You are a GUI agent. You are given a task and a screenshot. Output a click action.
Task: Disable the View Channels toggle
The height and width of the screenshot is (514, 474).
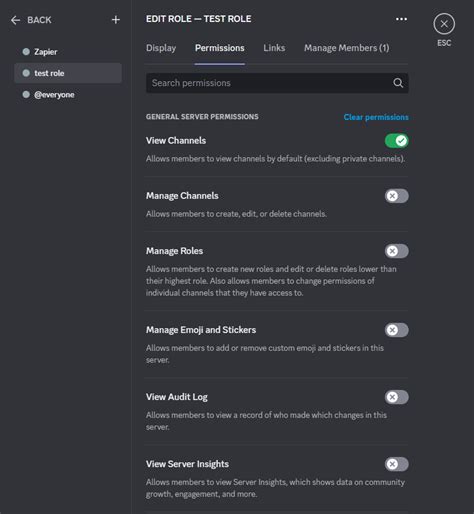click(x=396, y=141)
